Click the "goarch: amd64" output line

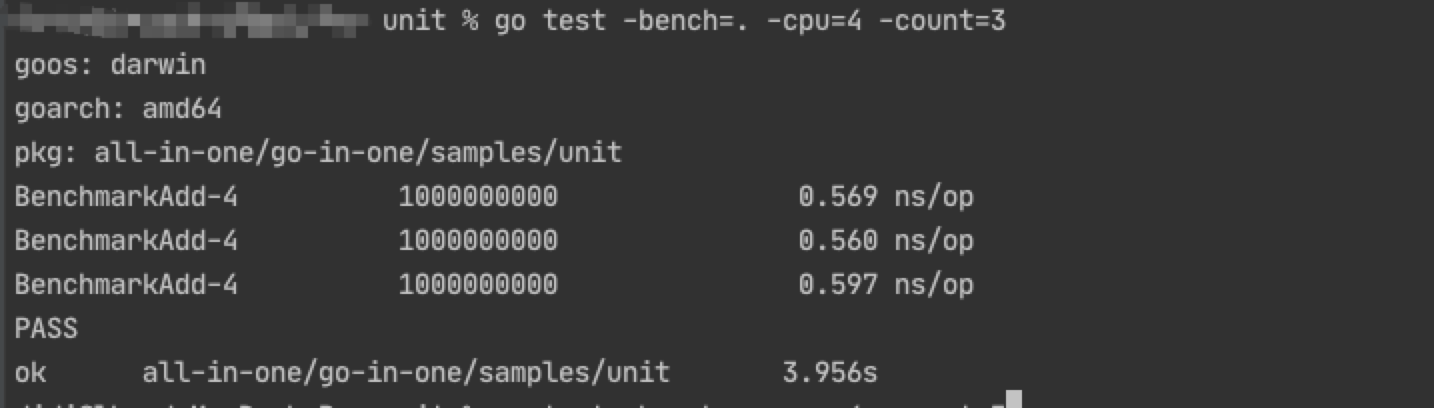[x=118, y=109]
